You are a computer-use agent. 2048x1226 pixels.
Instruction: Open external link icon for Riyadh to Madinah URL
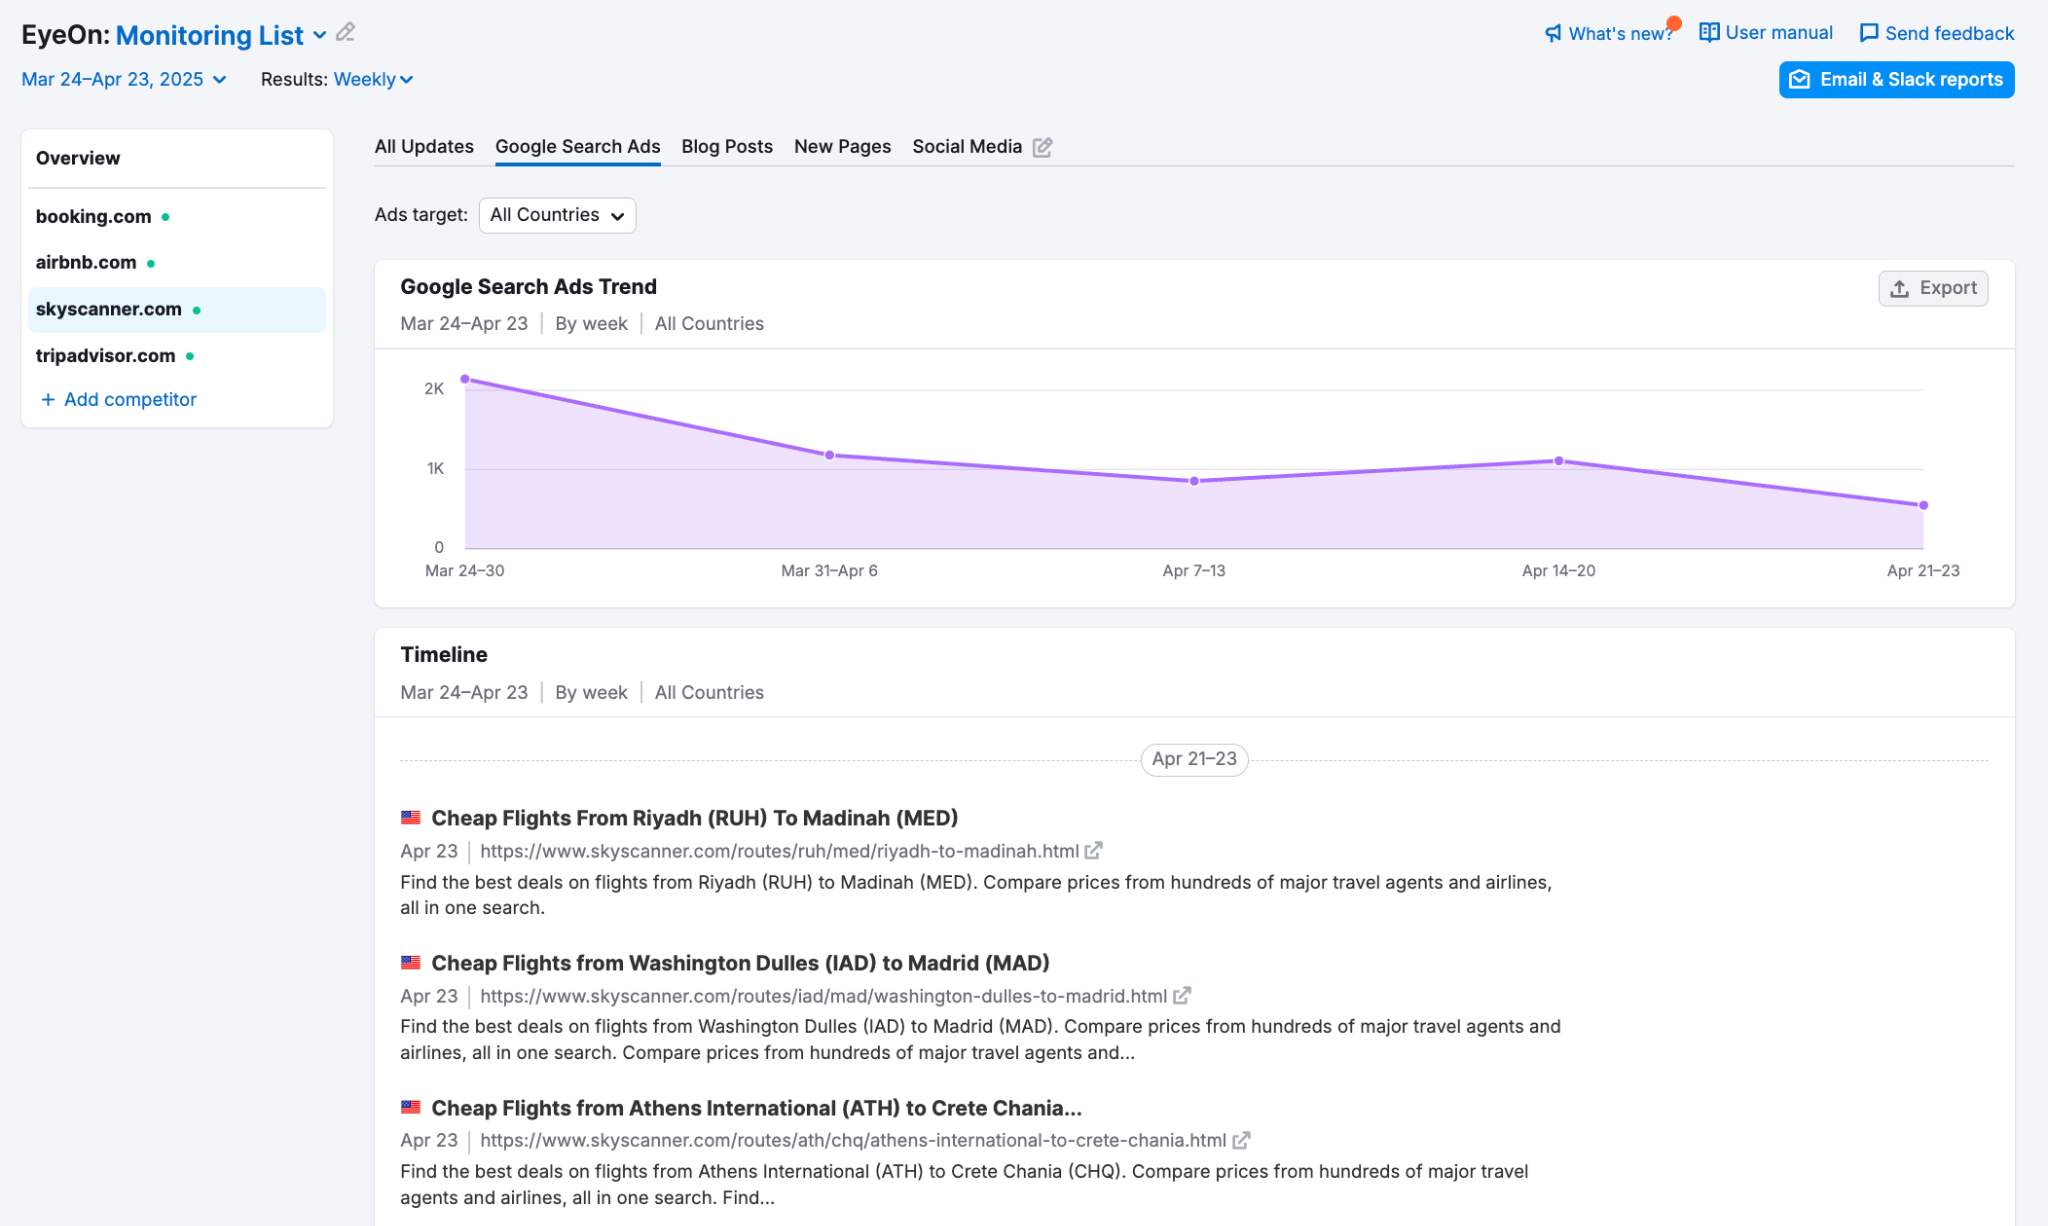point(1093,851)
